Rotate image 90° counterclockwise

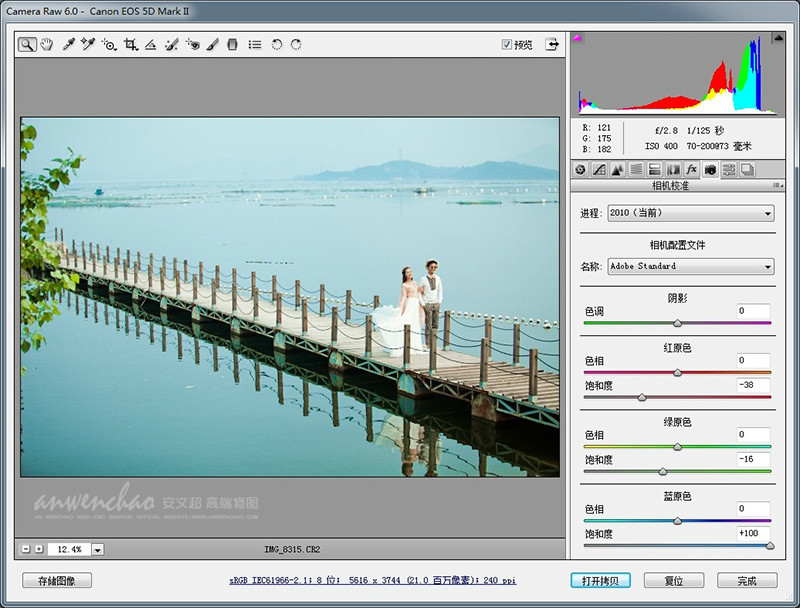click(x=277, y=45)
